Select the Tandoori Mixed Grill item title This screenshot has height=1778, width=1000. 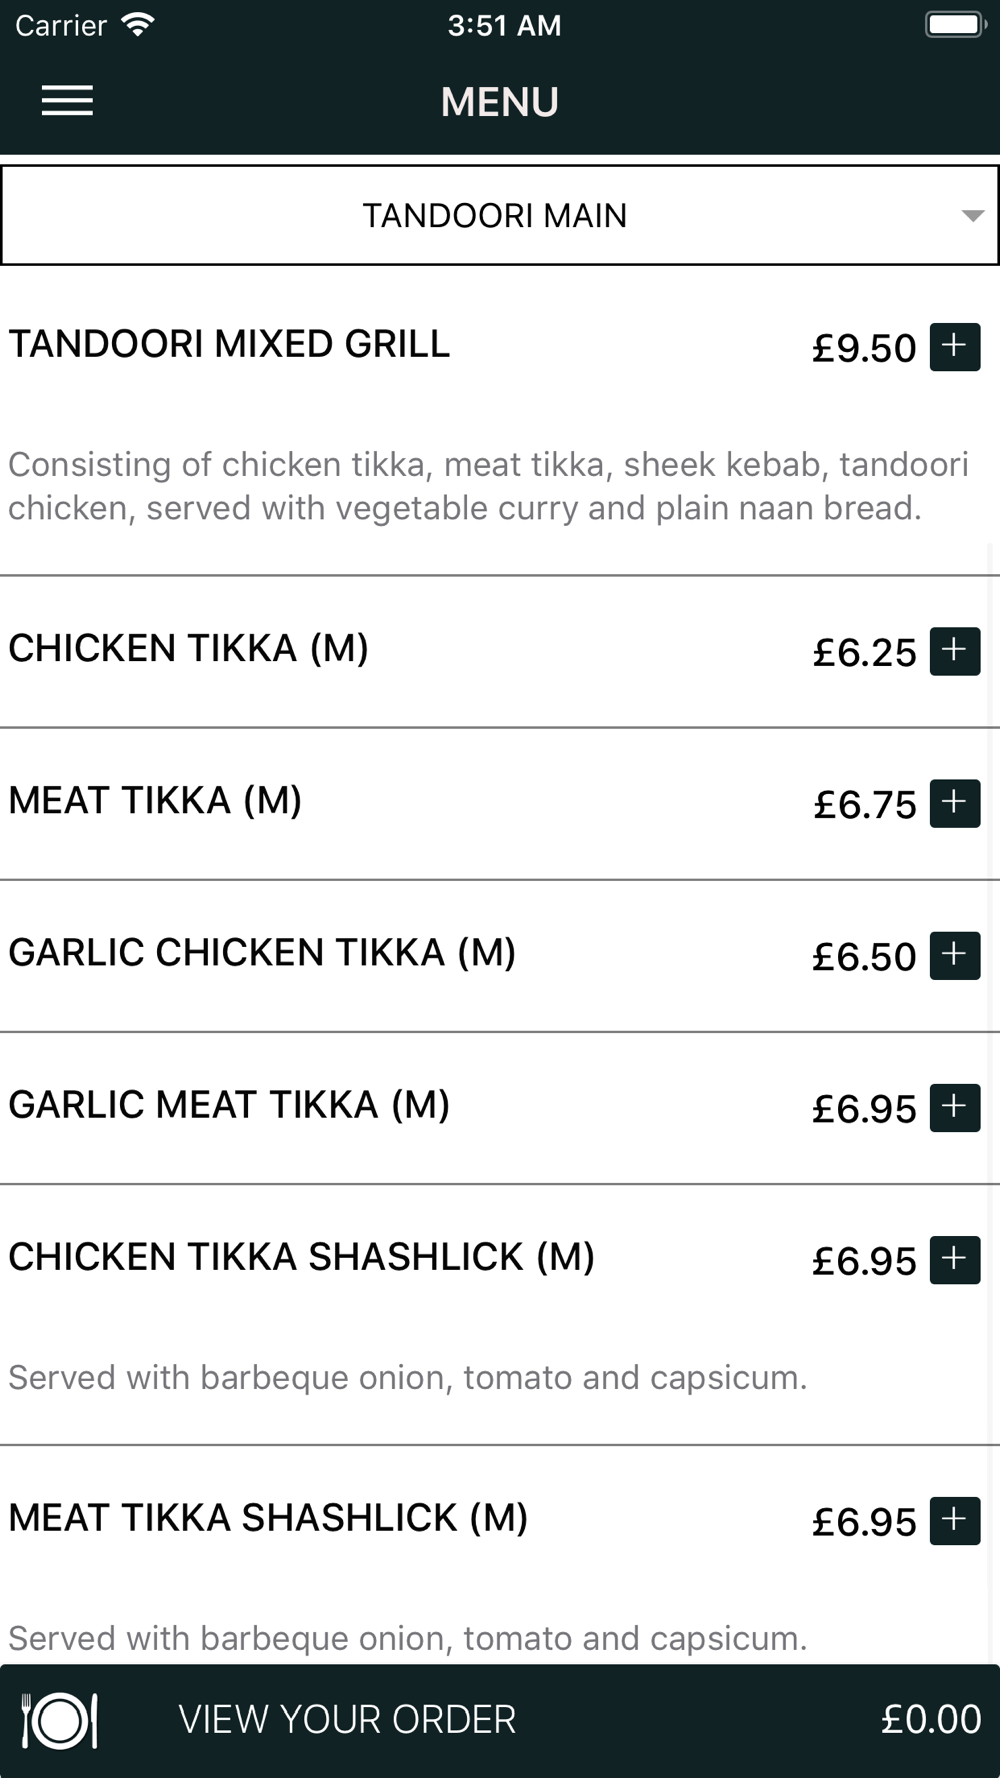click(229, 344)
